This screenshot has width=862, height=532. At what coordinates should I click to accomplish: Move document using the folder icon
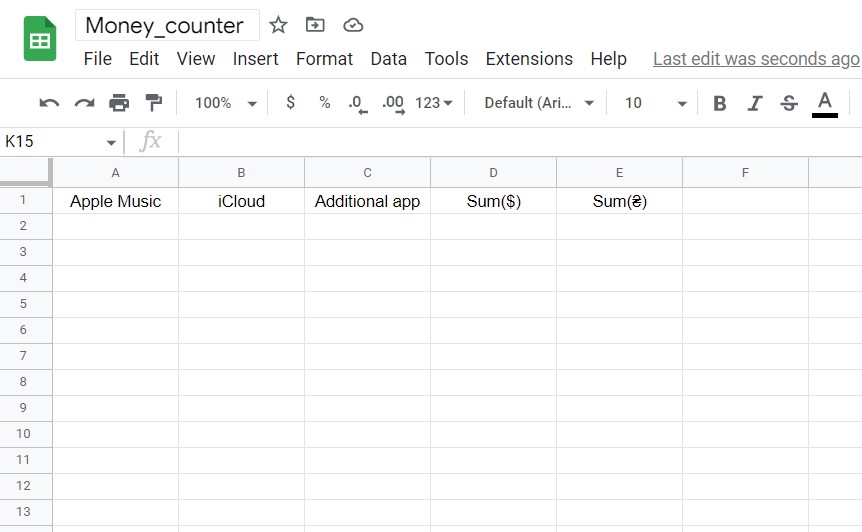315,25
